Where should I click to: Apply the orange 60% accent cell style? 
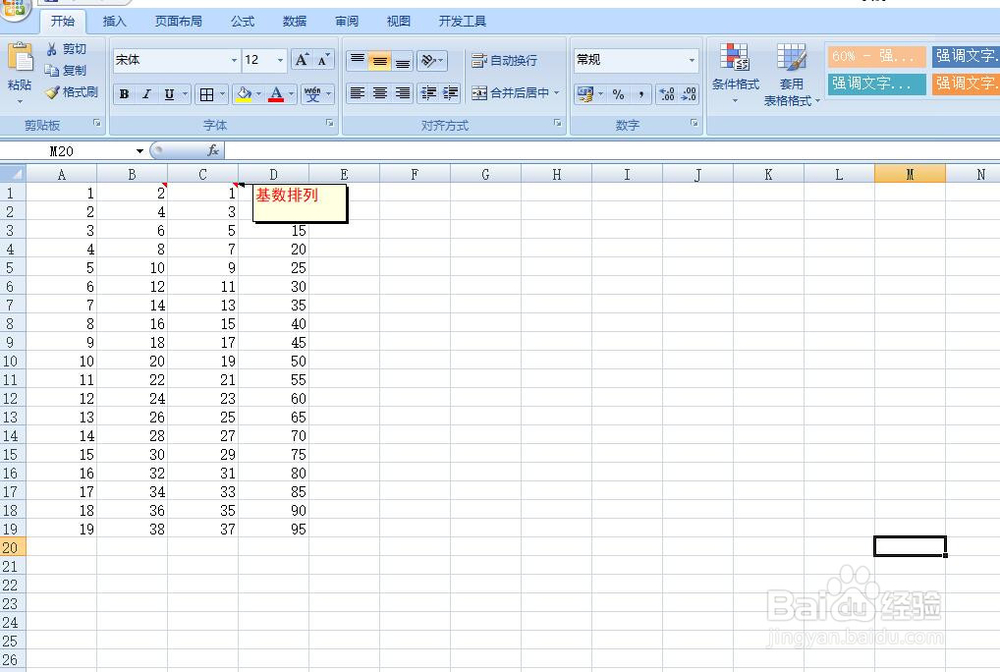coord(876,56)
